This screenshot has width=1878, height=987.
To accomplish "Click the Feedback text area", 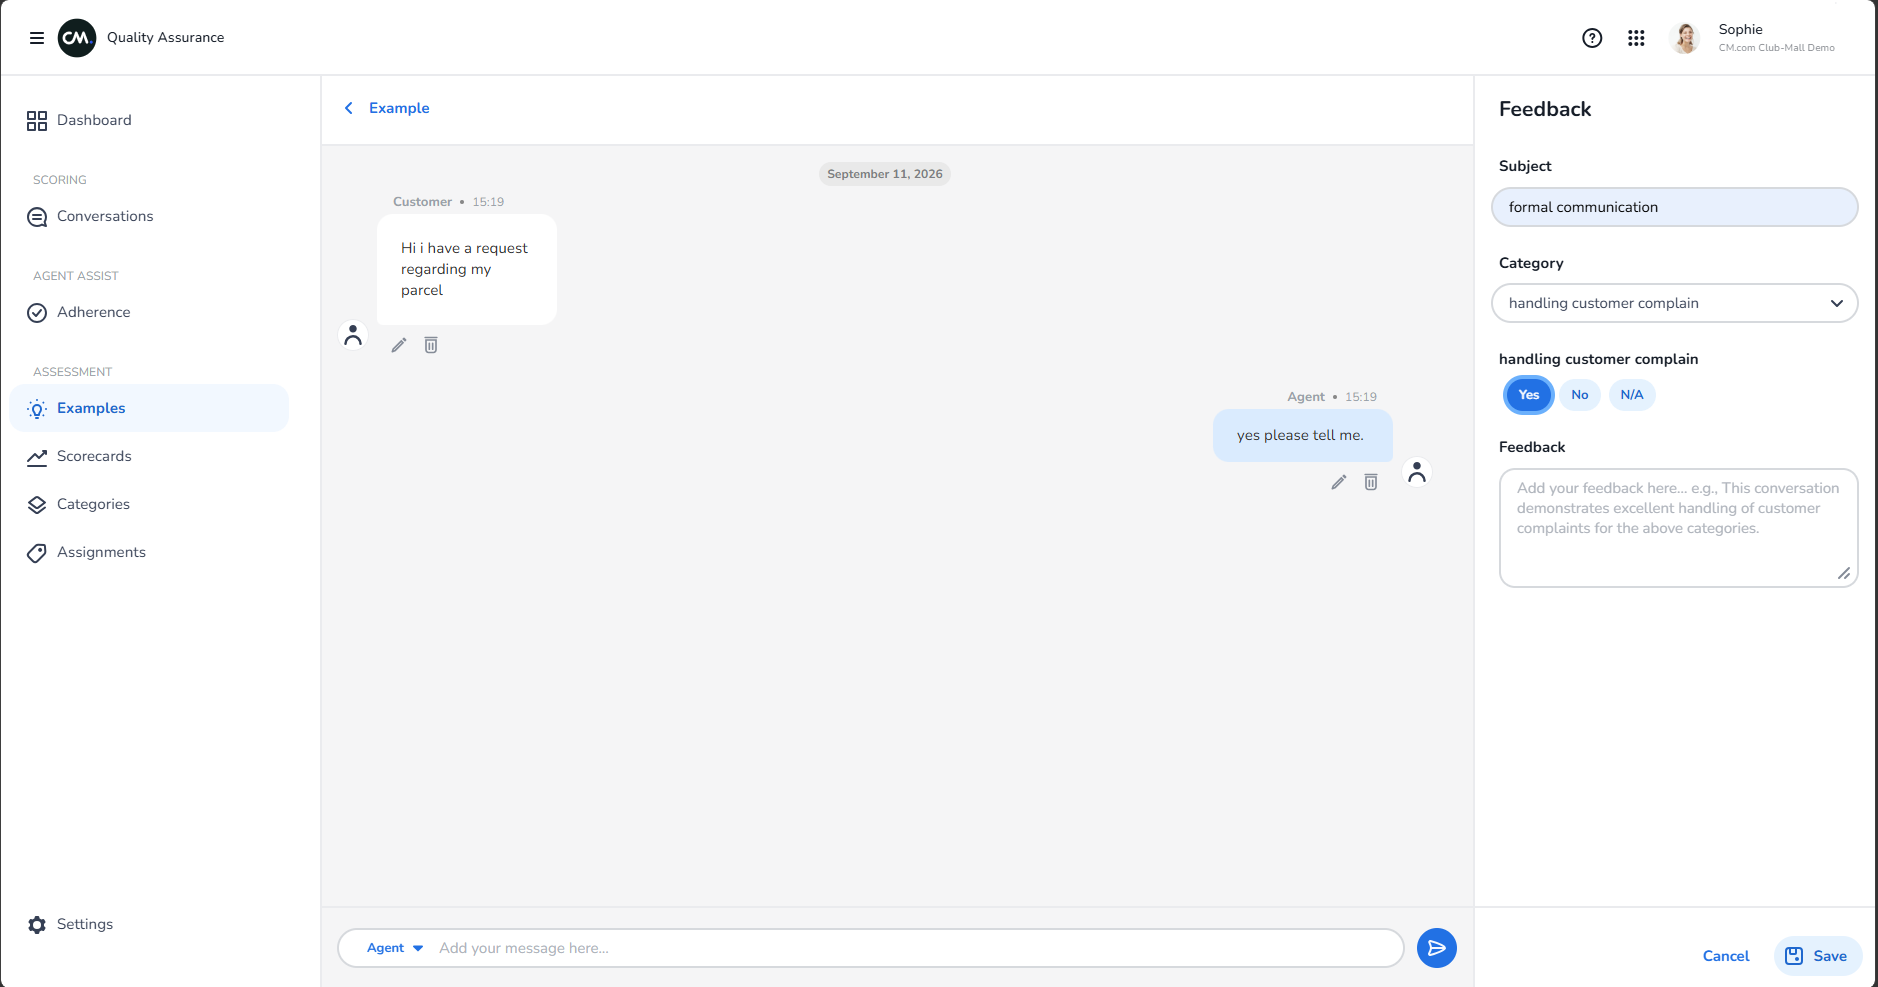I will pos(1679,528).
